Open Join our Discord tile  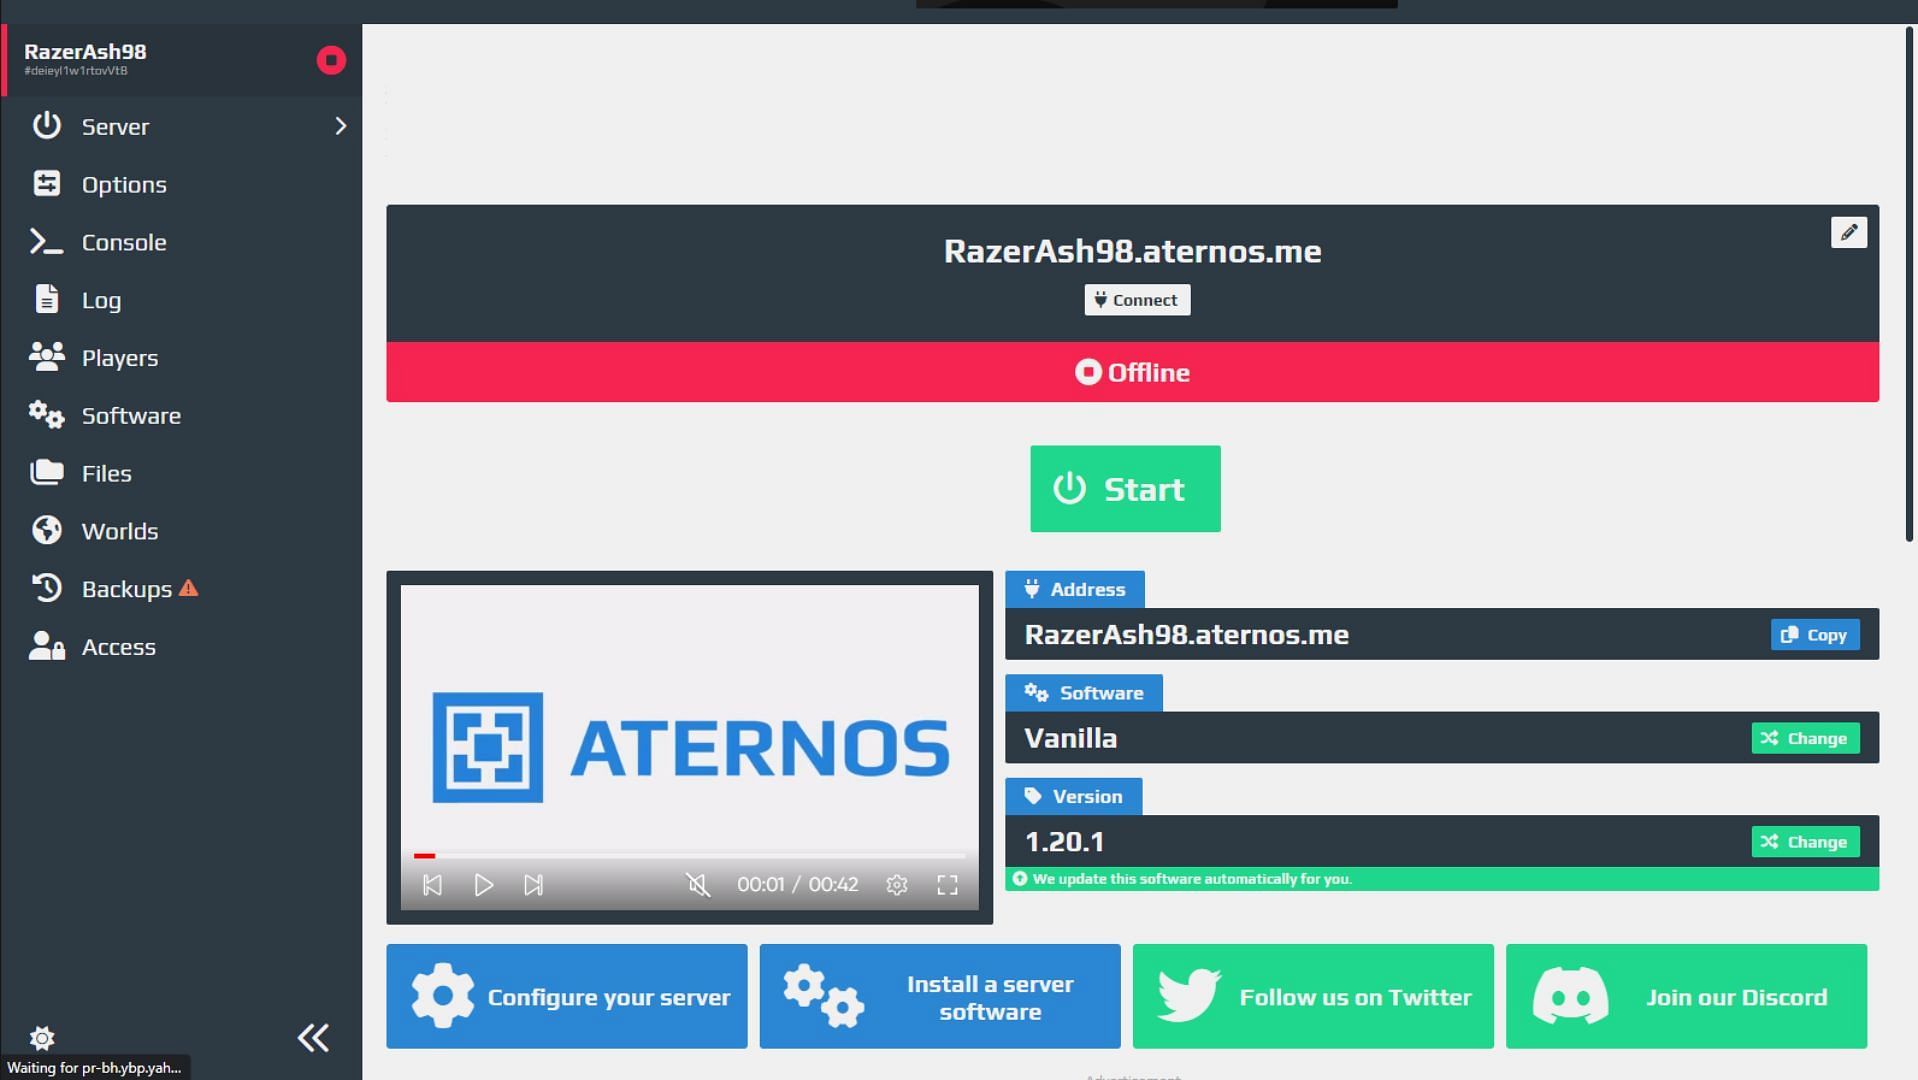tap(1686, 996)
